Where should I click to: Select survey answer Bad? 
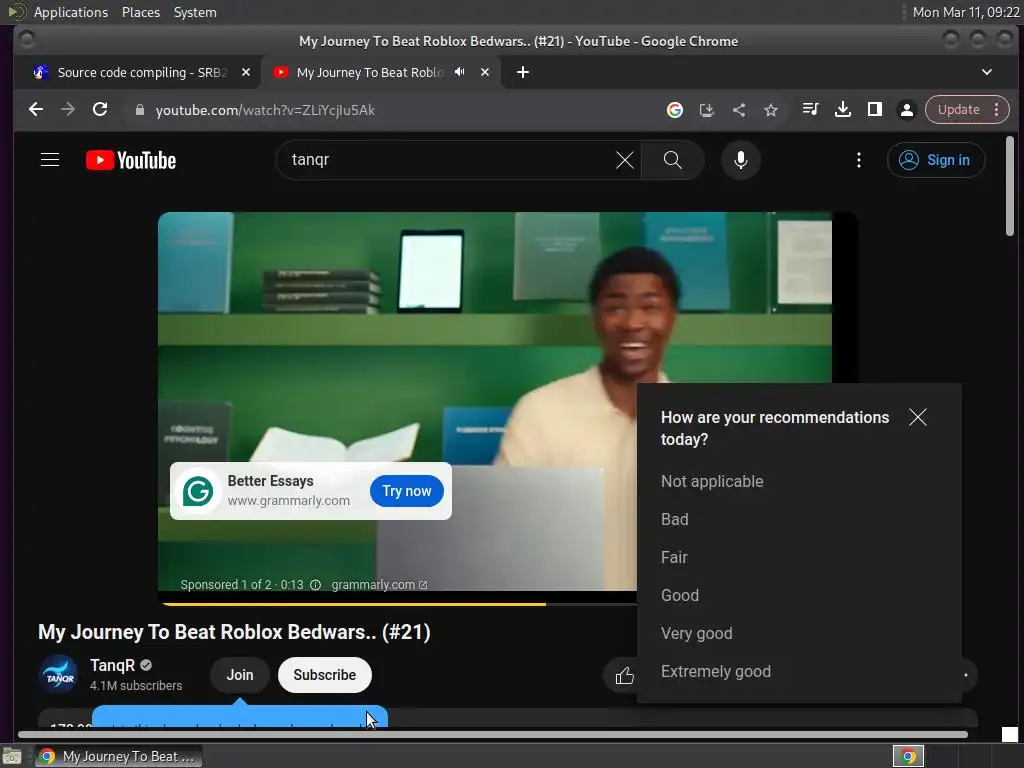point(675,519)
